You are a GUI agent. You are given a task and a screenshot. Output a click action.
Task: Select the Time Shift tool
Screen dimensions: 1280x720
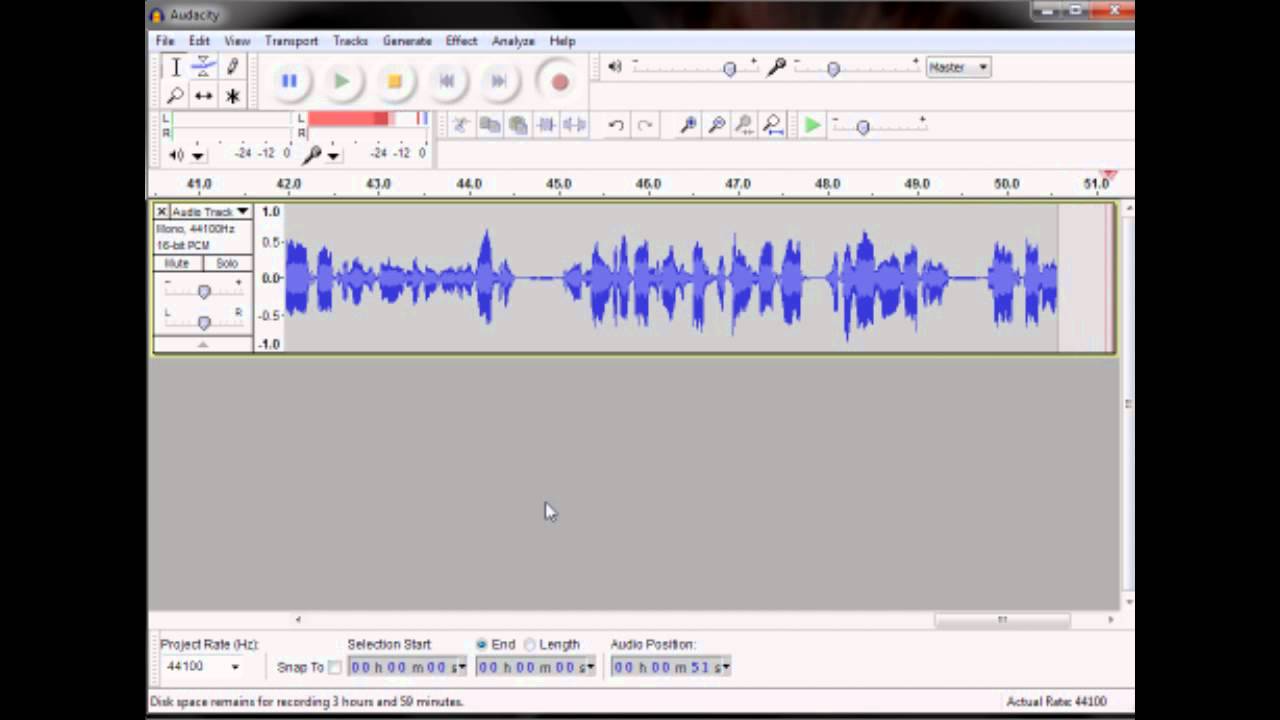point(203,96)
